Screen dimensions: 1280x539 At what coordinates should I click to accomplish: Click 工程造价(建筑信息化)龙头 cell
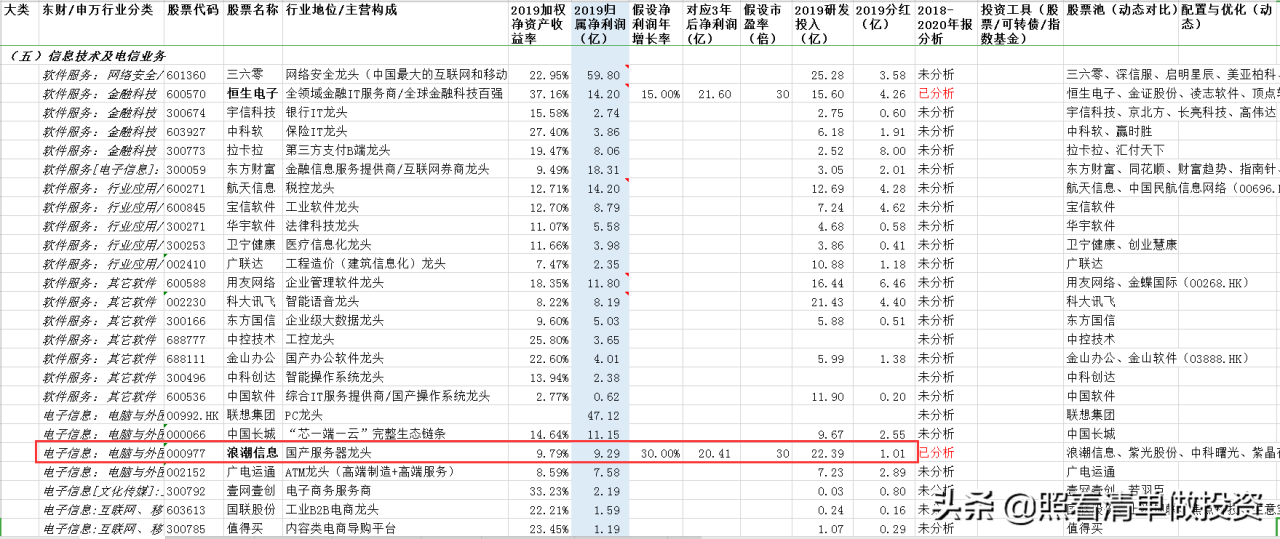(x=366, y=263)
